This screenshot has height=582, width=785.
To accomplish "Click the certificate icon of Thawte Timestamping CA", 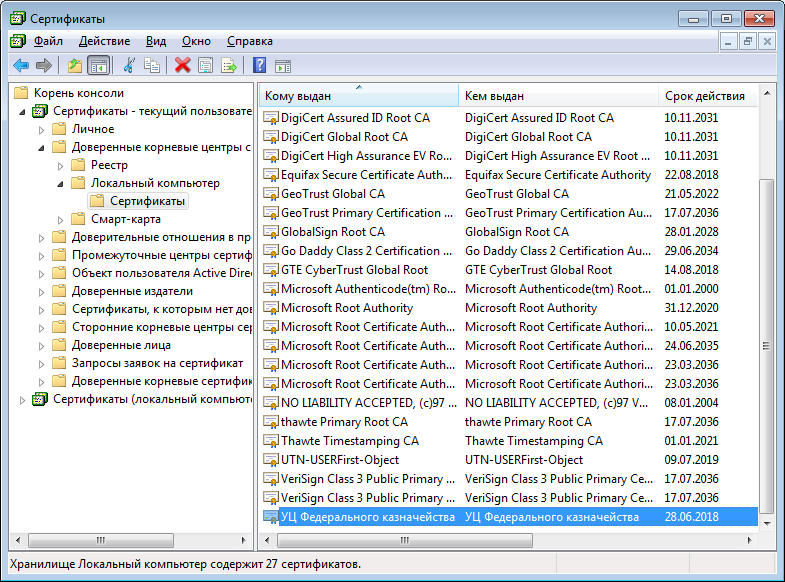I will click(271, 441).
